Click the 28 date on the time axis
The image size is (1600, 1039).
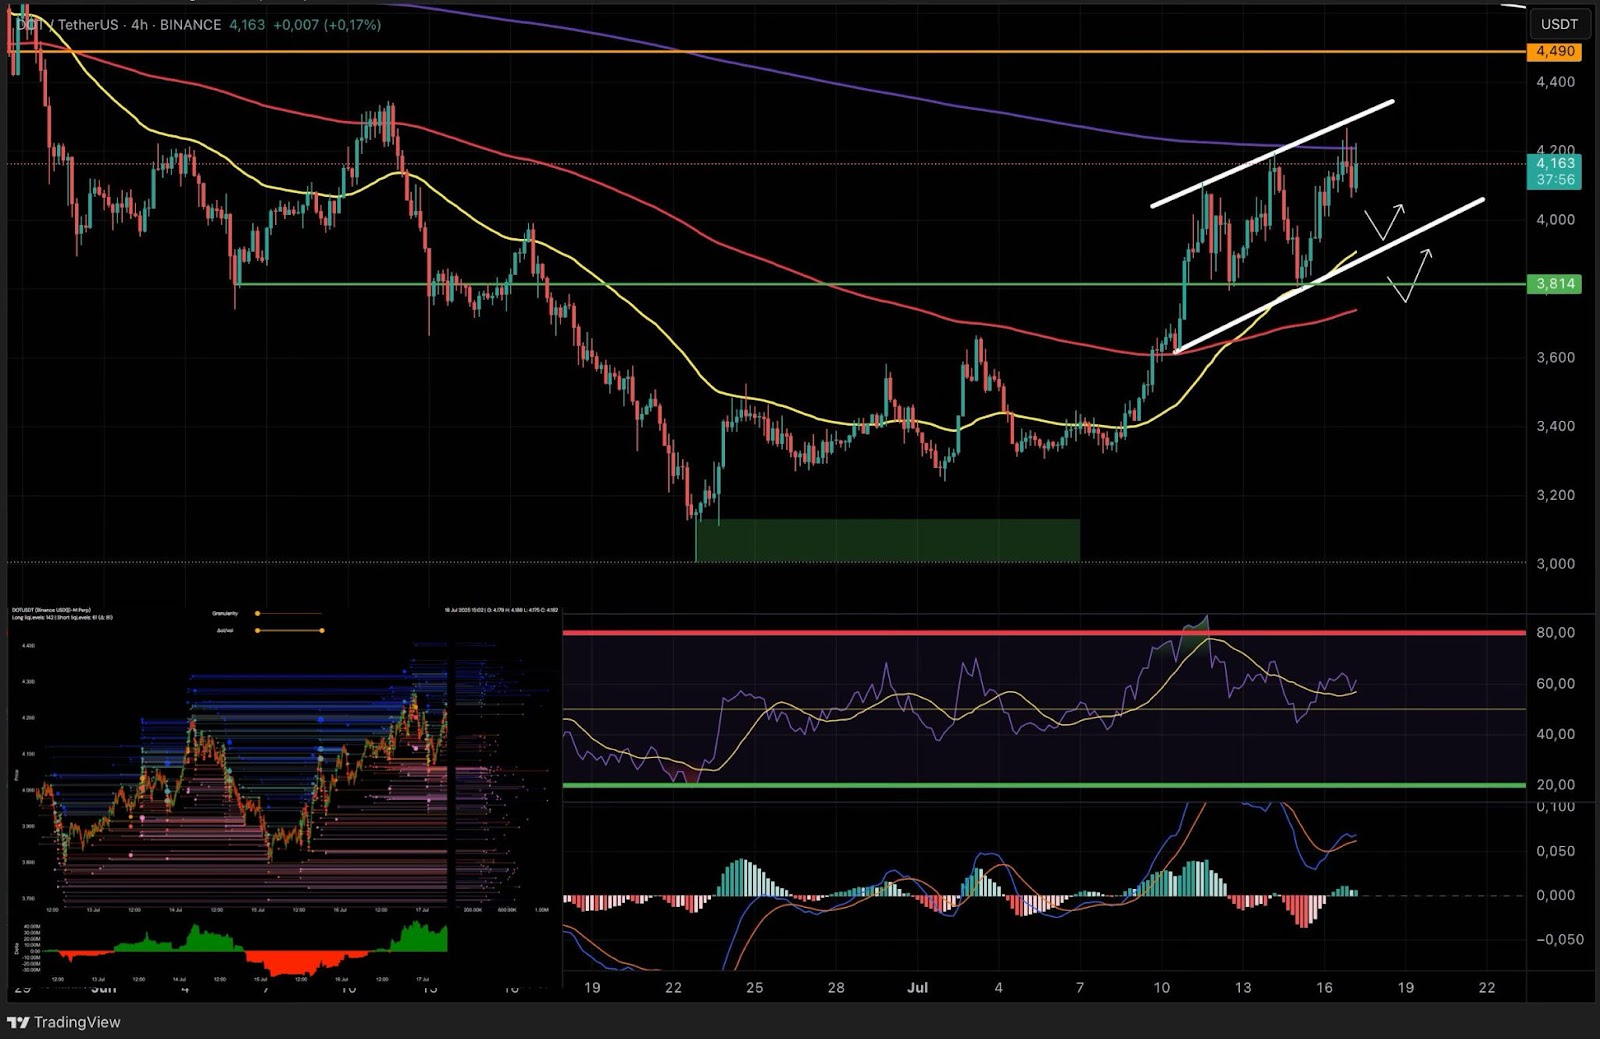click(836, 987)
